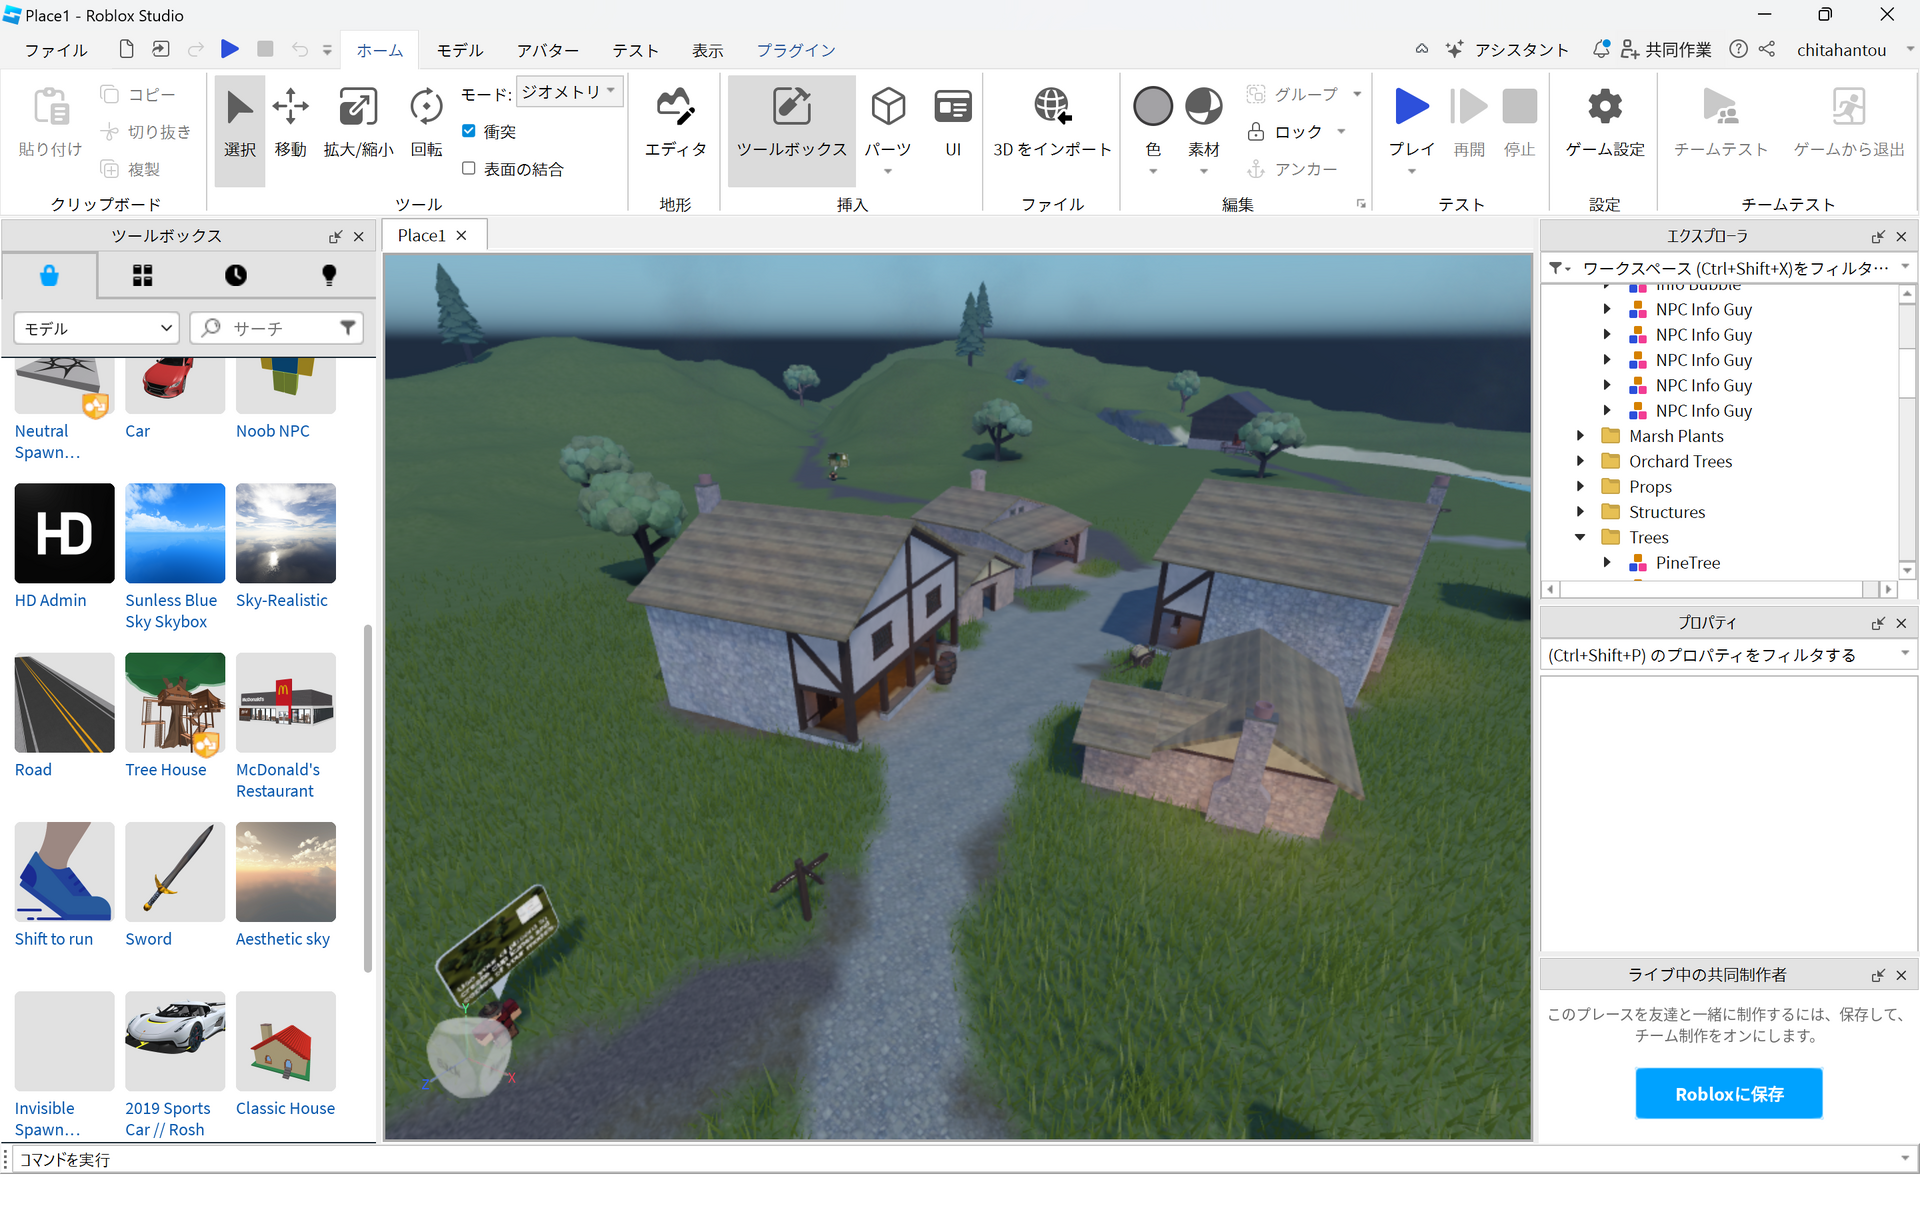Collapse the Trees folder in Explorer
This screenshot has width=1920, height=1216.
(1580, 537)
